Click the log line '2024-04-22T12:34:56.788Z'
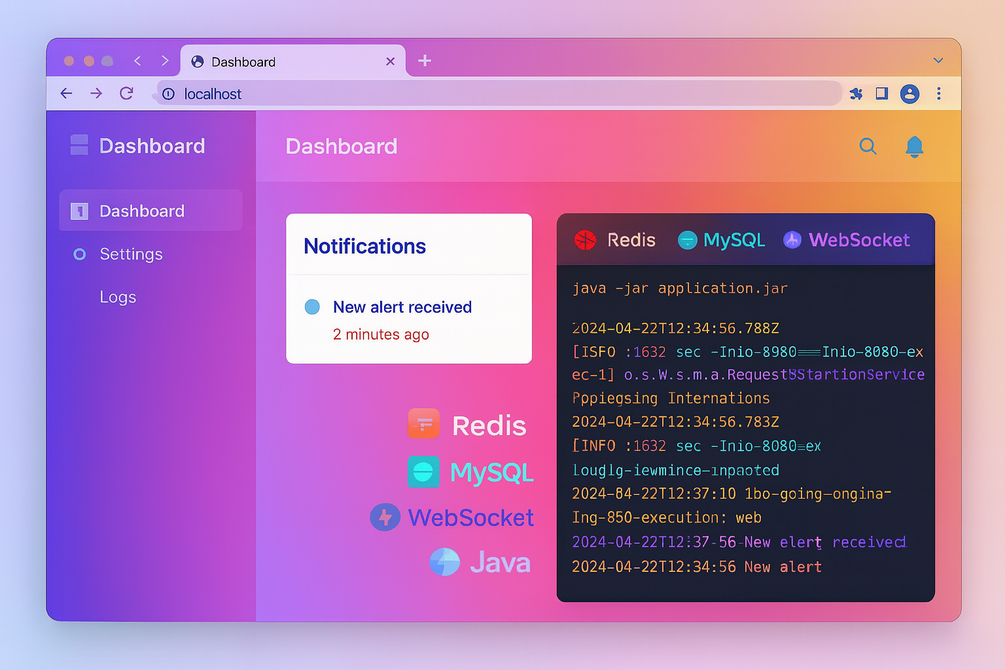Screen dimensions: 1005x670 [676, 328]
